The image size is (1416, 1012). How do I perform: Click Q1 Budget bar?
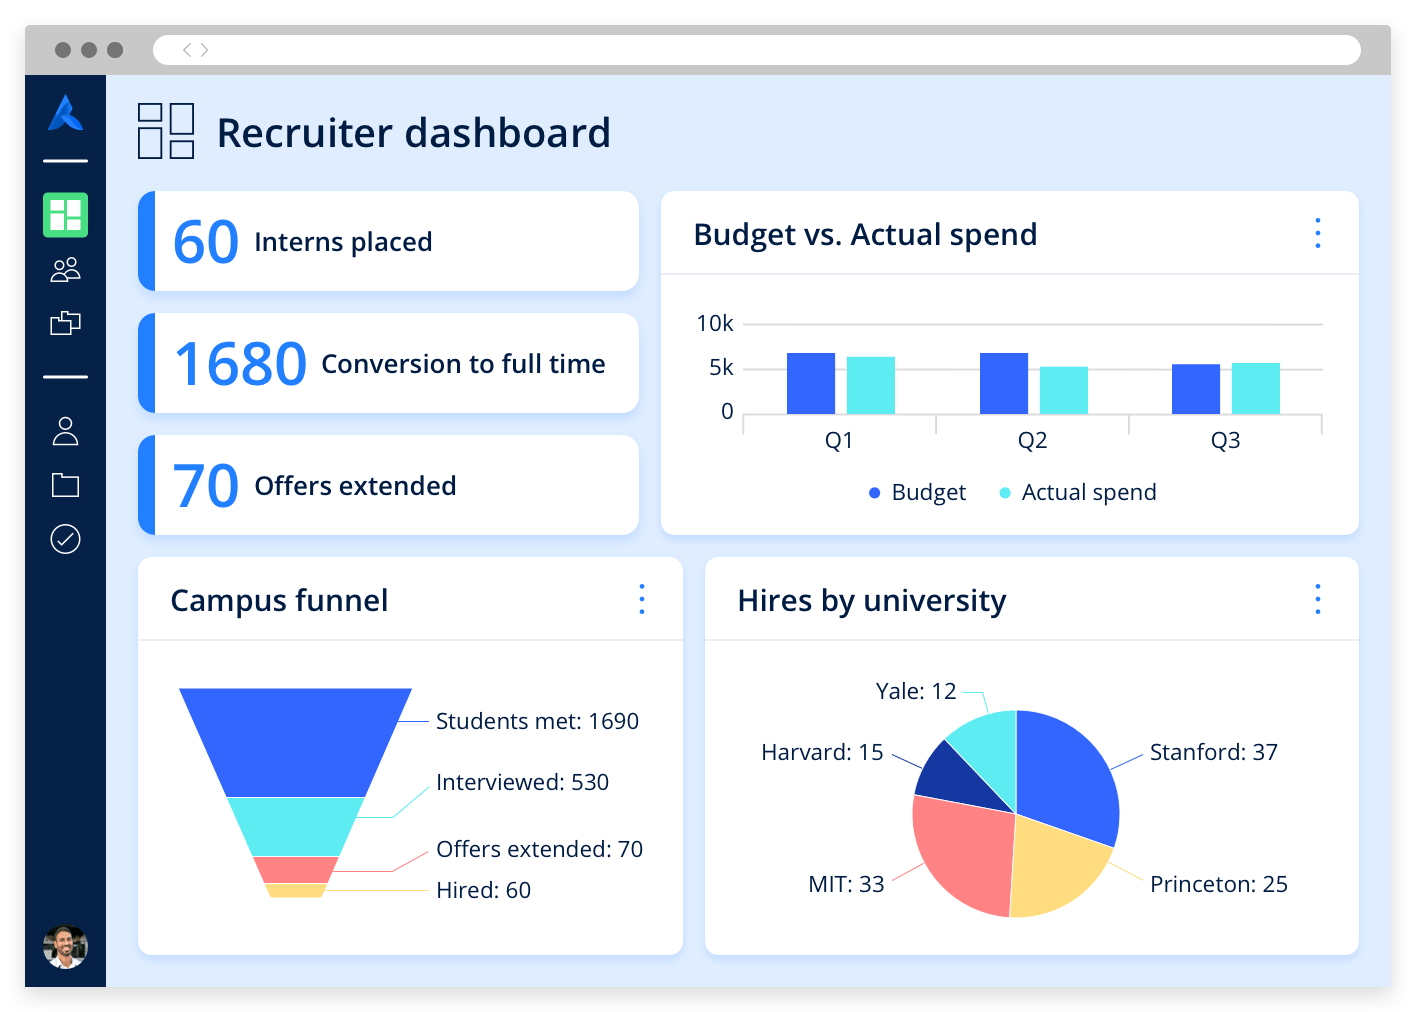click(811, 383)
